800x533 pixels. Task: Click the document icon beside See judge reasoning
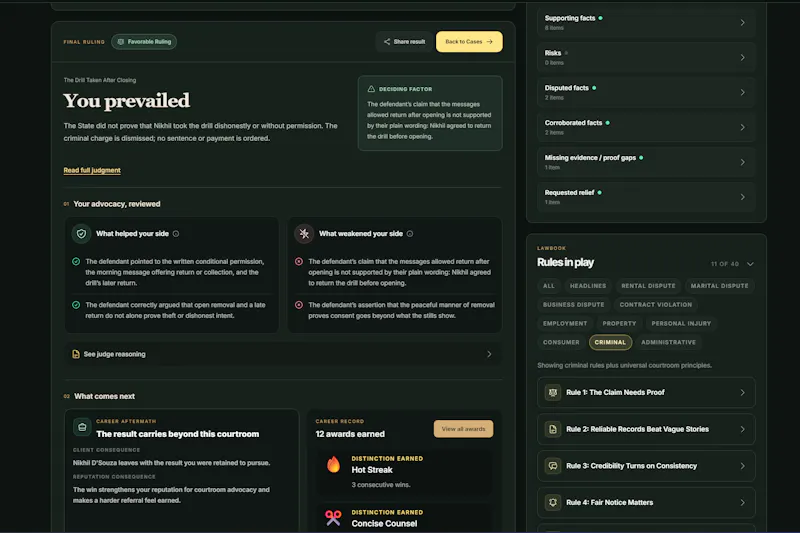tap(76, 354)
